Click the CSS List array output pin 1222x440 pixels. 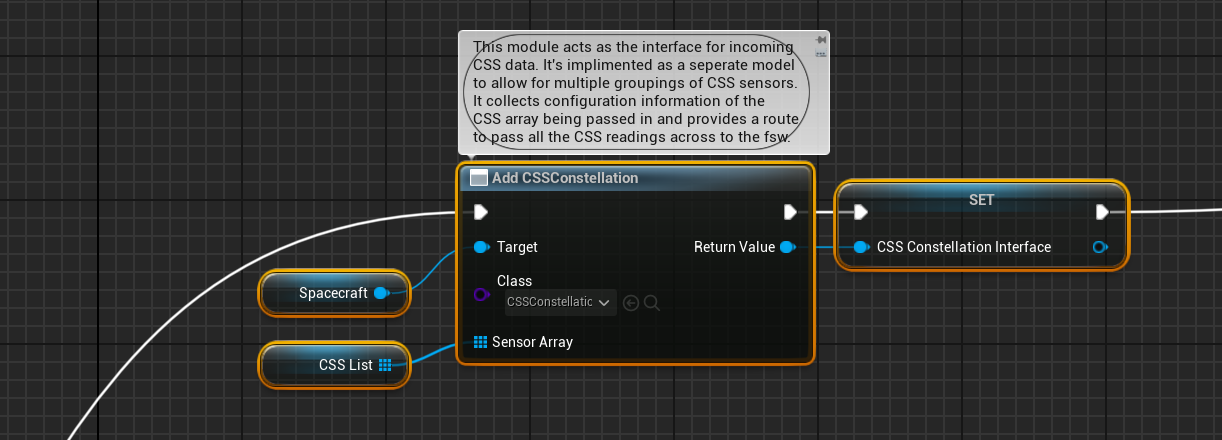[x=386, y=365]
